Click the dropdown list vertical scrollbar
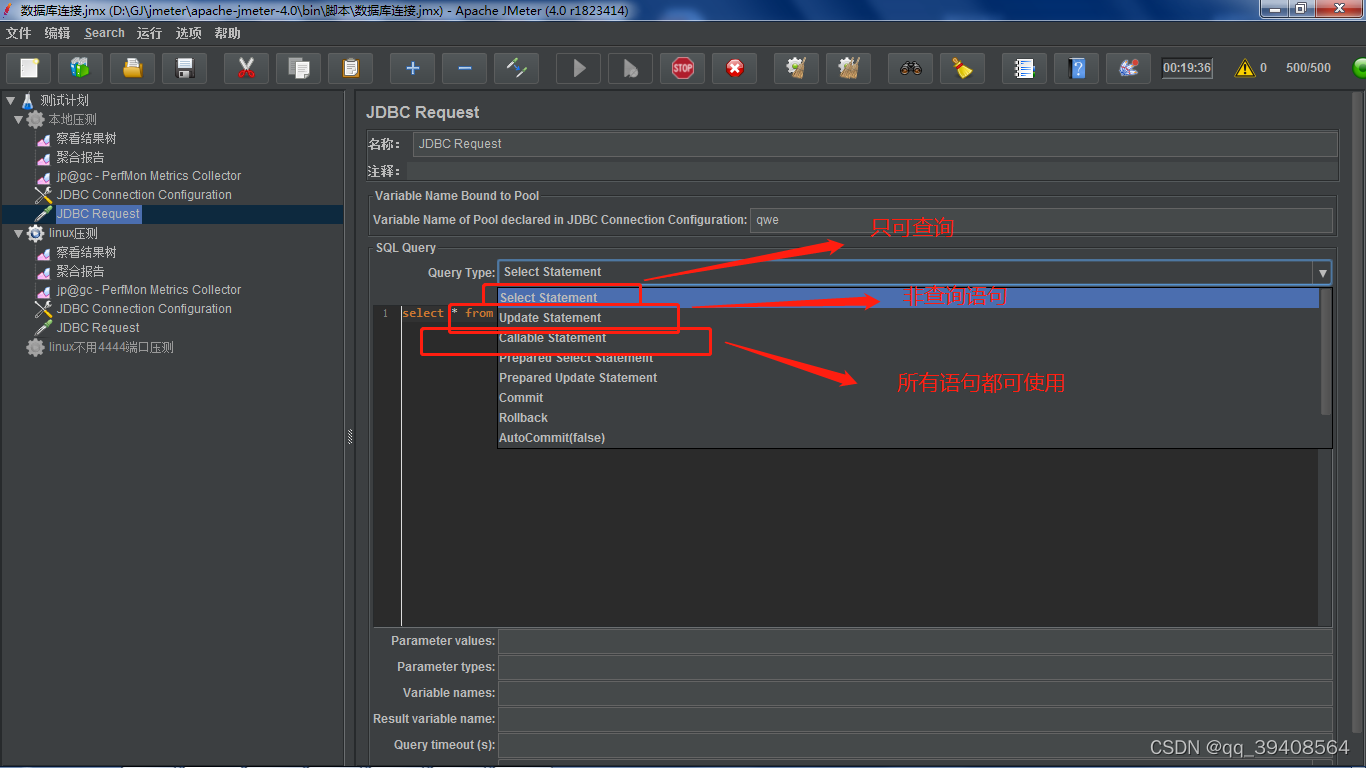Viewport: 1366px width, 768px height. (x=1326, y=352)
